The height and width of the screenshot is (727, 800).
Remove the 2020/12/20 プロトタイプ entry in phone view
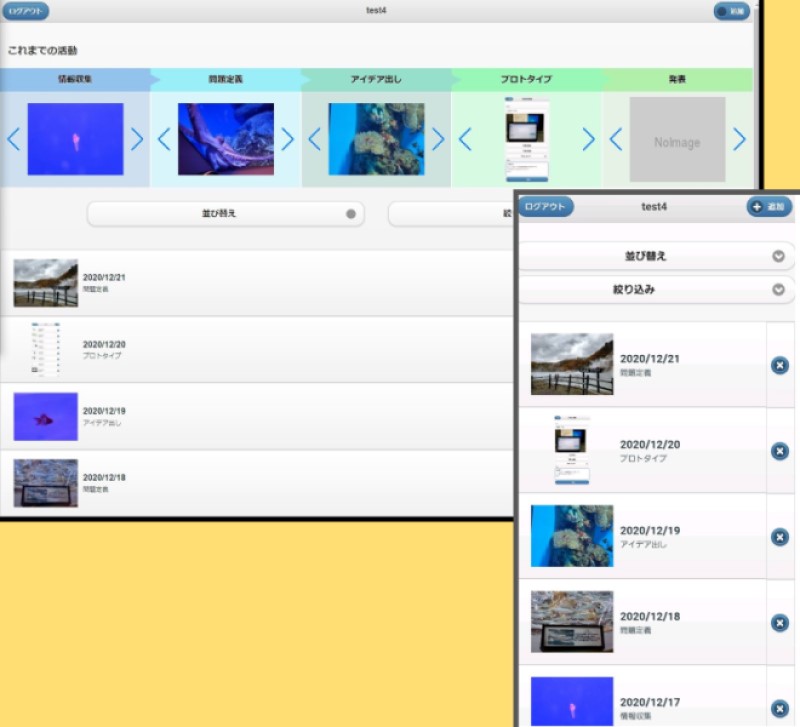click(780, 451)
